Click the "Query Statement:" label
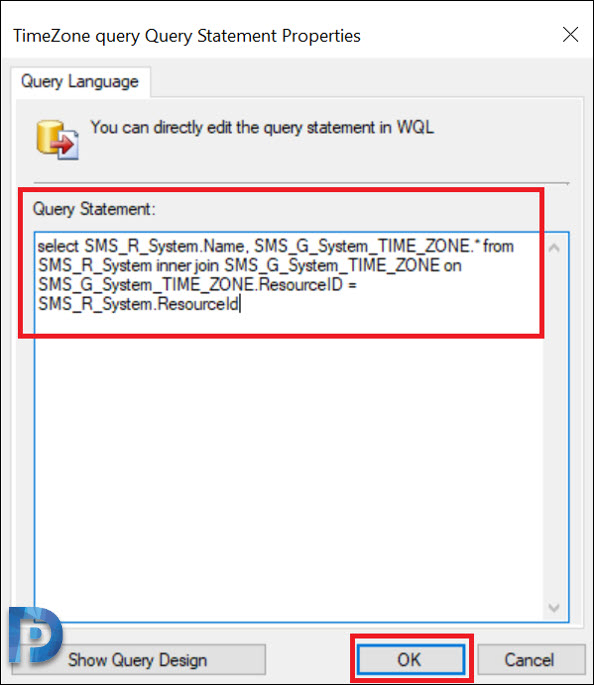 pyautogui.click(x=94, y=209)
